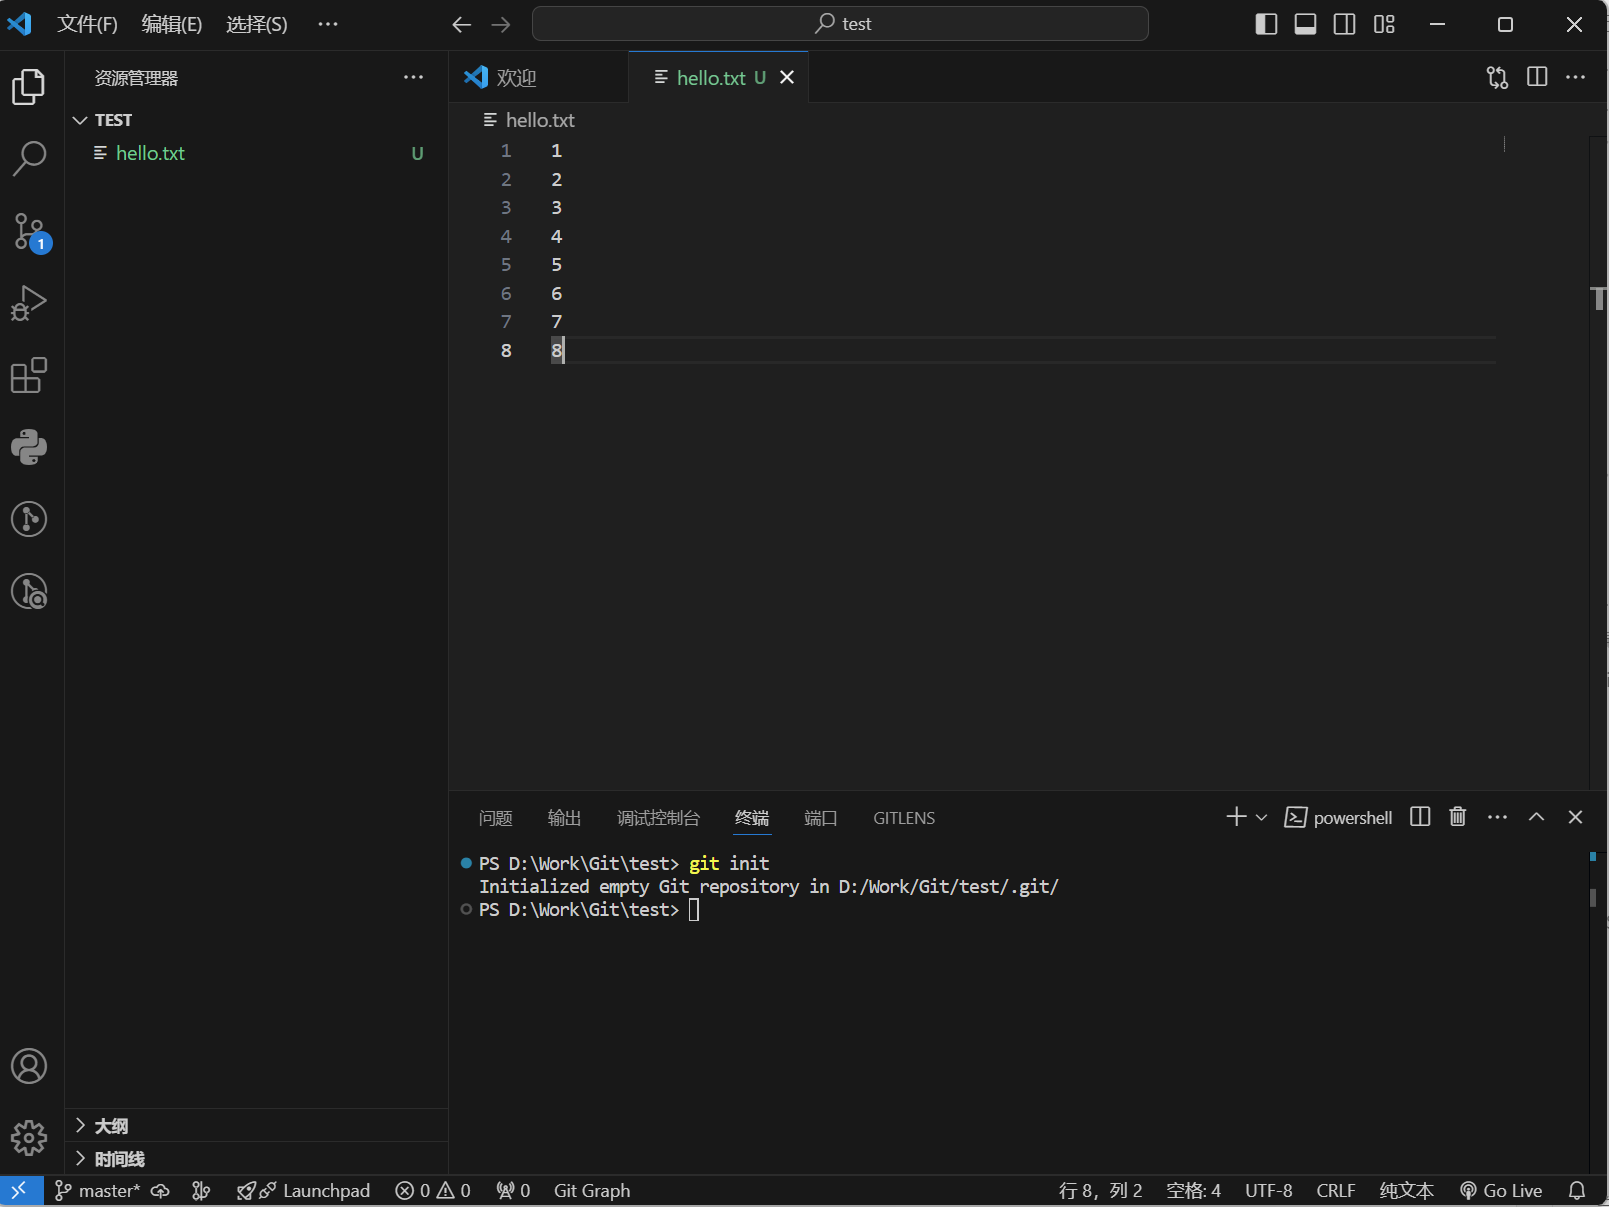Maximize the panel size chevron
The width and height of the screenshot is (1609, 1207).
(x=1536, y=817)
